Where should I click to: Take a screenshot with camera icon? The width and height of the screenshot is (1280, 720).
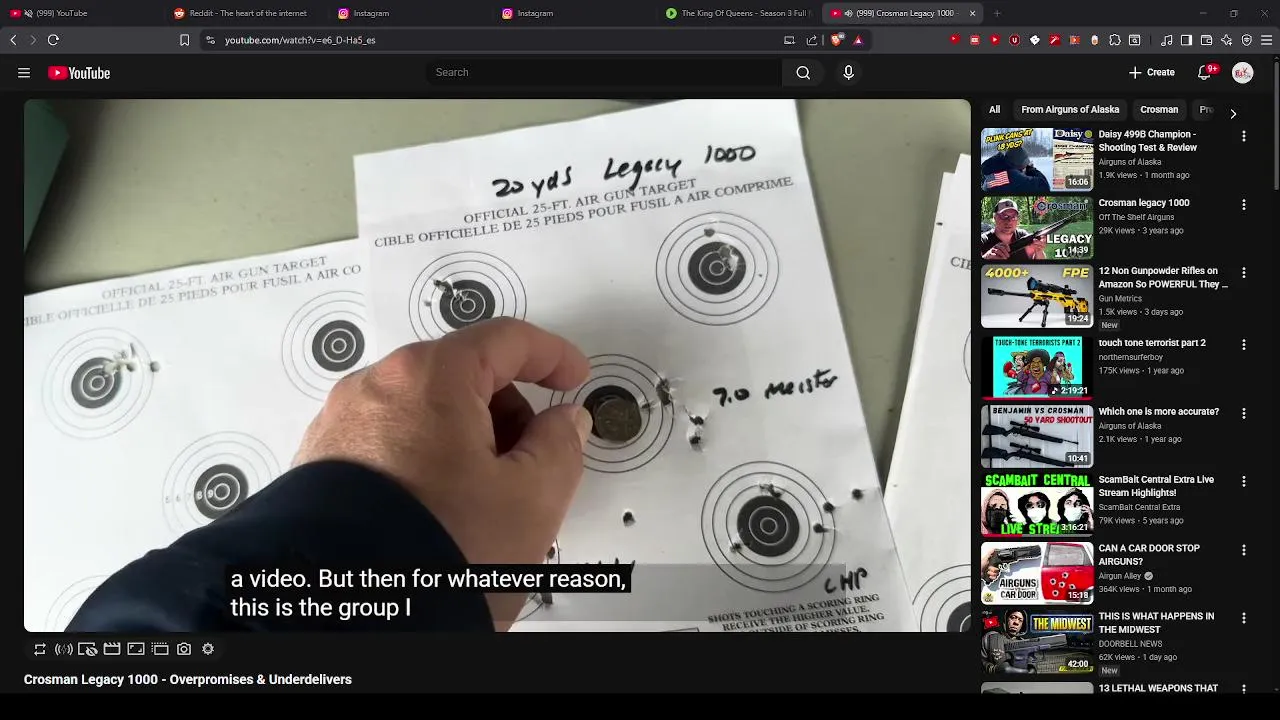184,649
